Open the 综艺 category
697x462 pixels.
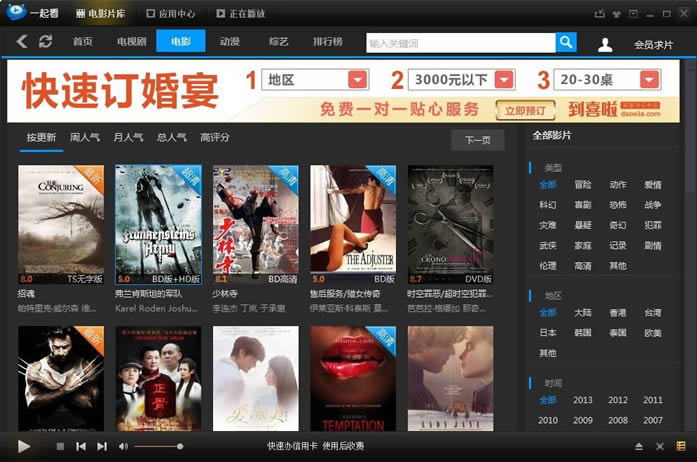(x=279, y=41)
